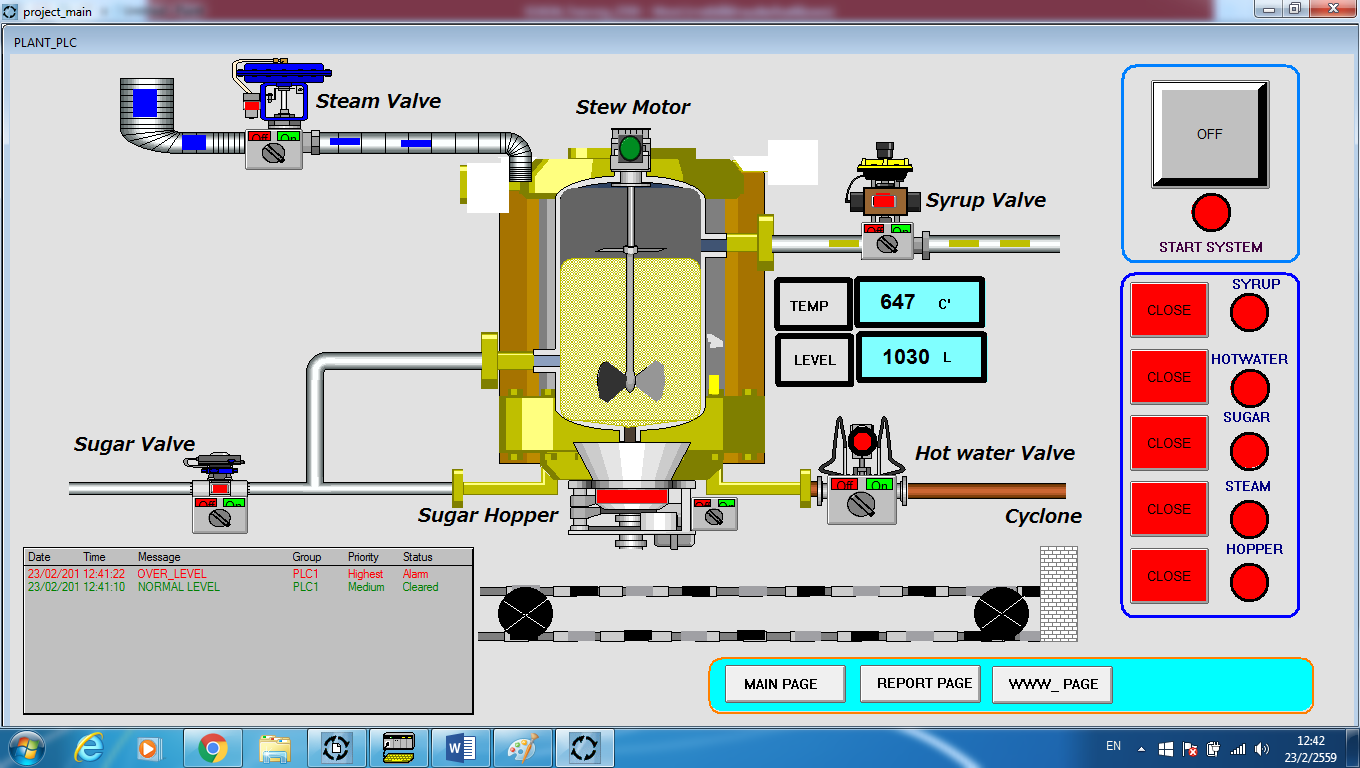Open File Explorer folder in taskbar

(274, 748)
